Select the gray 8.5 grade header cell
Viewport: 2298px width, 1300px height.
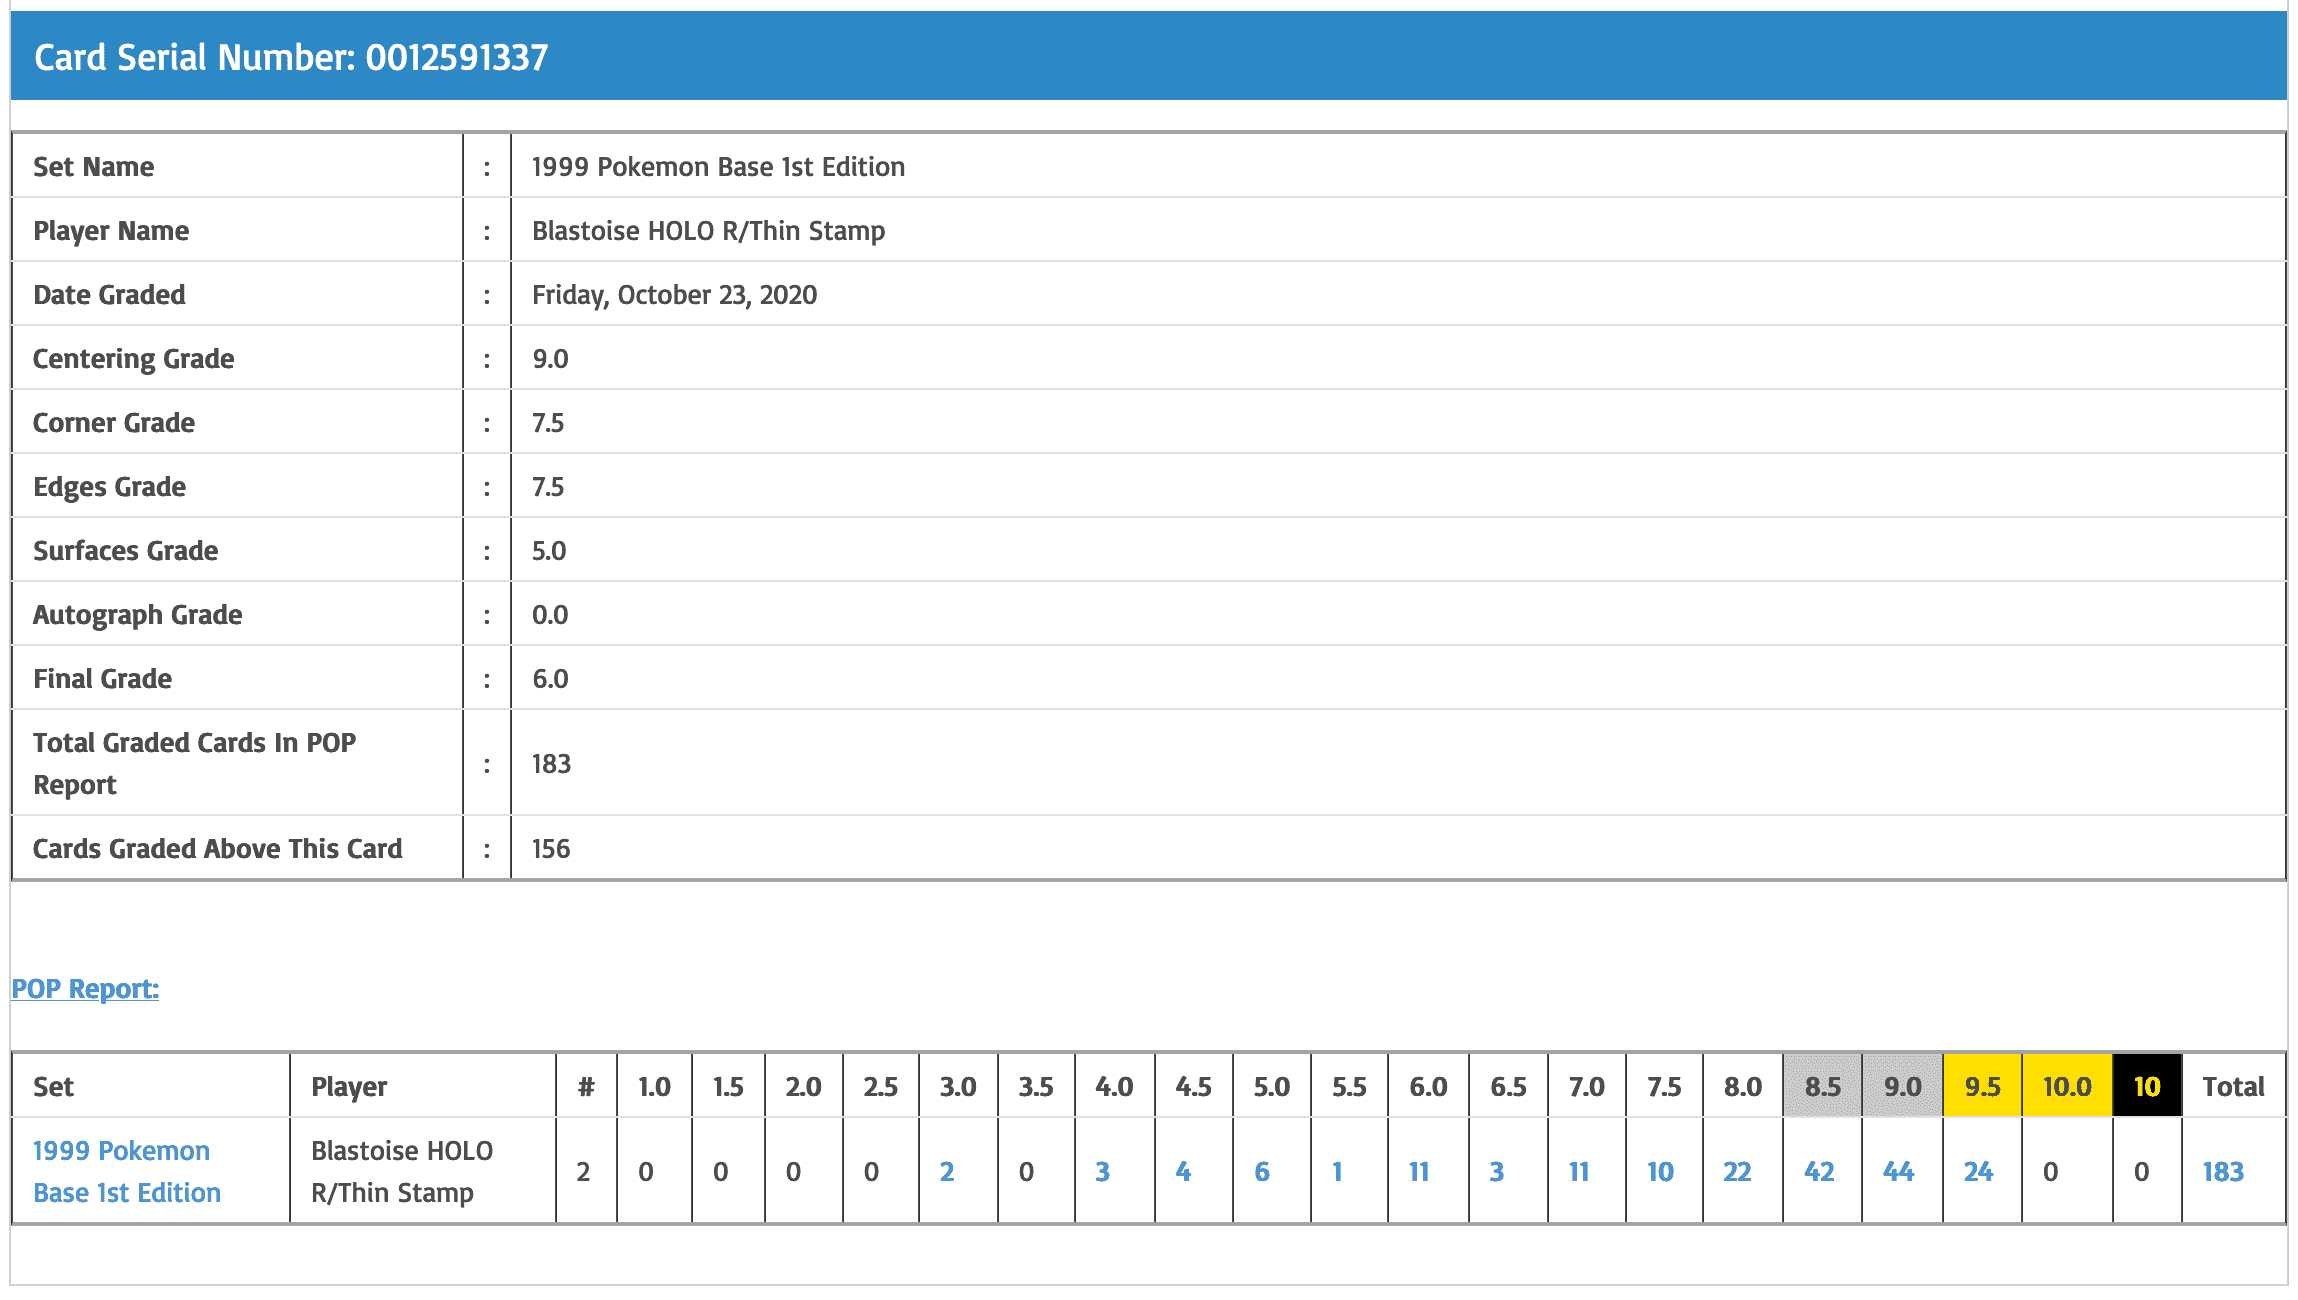pos(1822,1085)
